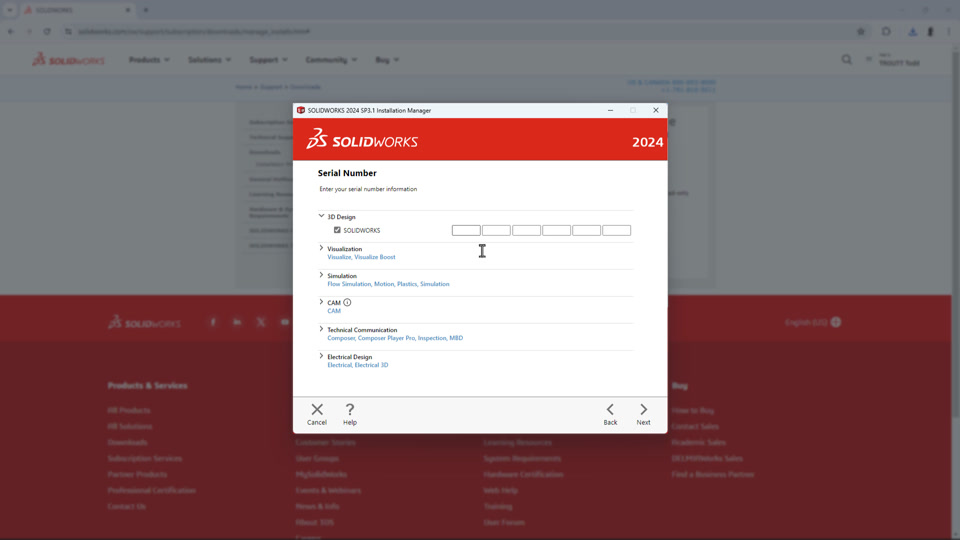Open Buy menu on the website
Screen dimensions: 960x540
point(387,60)
